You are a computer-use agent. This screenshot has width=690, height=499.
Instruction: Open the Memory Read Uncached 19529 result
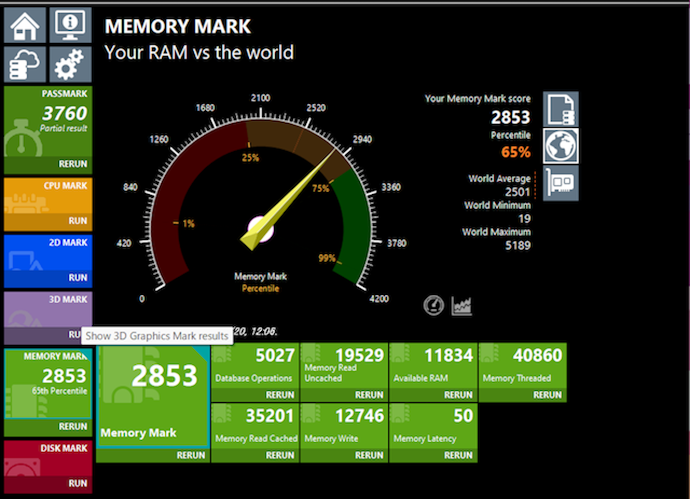tap(344, 366)
